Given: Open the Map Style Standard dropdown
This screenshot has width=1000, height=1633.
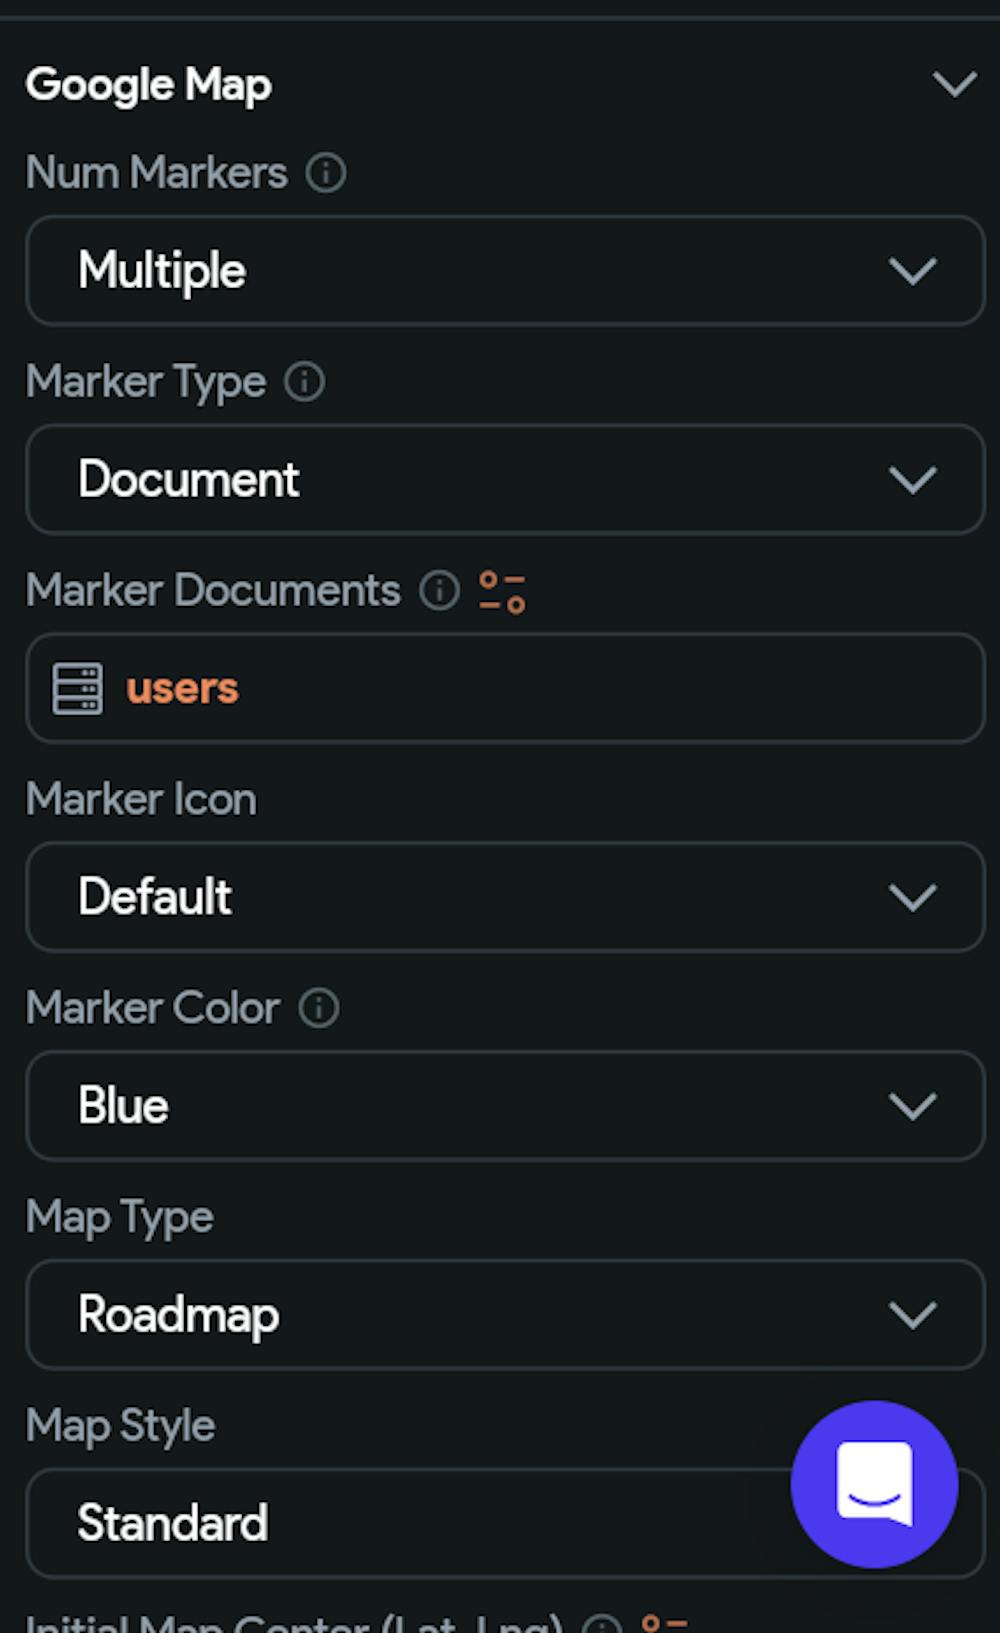Looking at the screenshot, I should click(505, 1524).
